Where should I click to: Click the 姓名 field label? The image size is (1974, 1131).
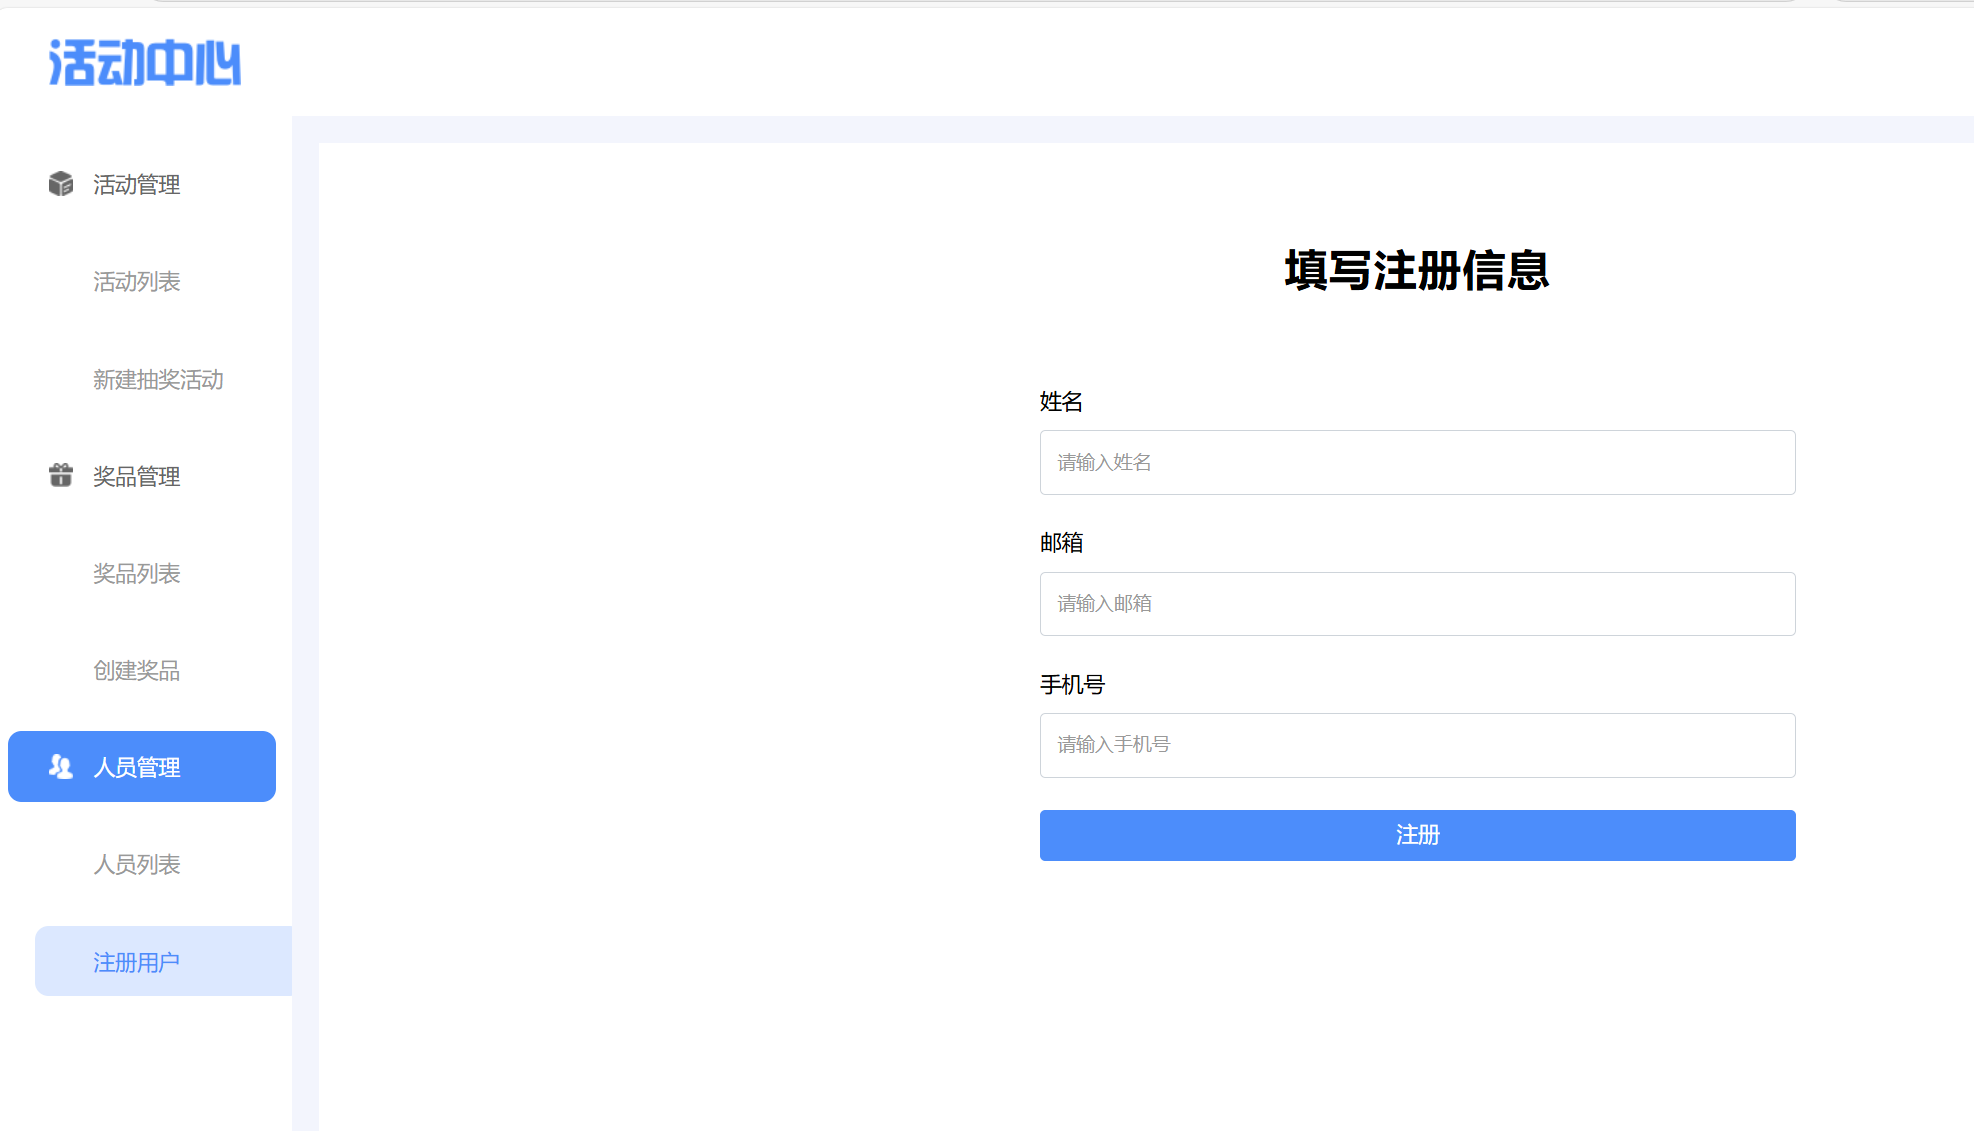click(1061, 402)
